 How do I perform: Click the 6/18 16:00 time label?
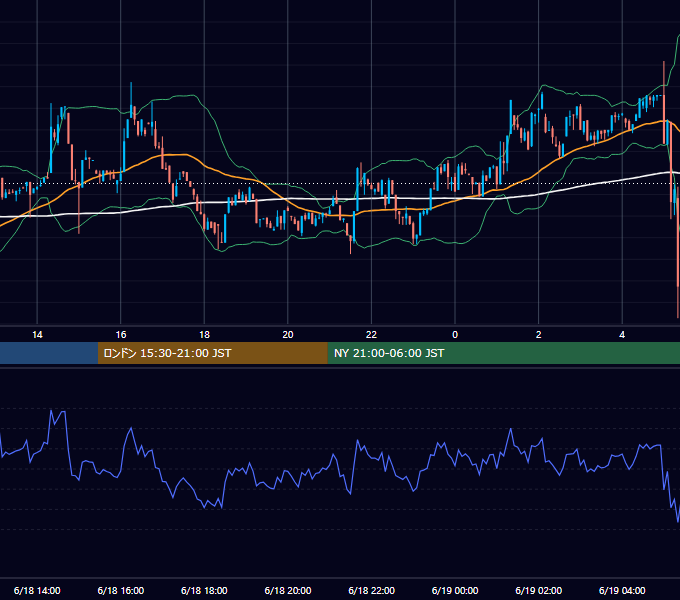coord(121,590)
